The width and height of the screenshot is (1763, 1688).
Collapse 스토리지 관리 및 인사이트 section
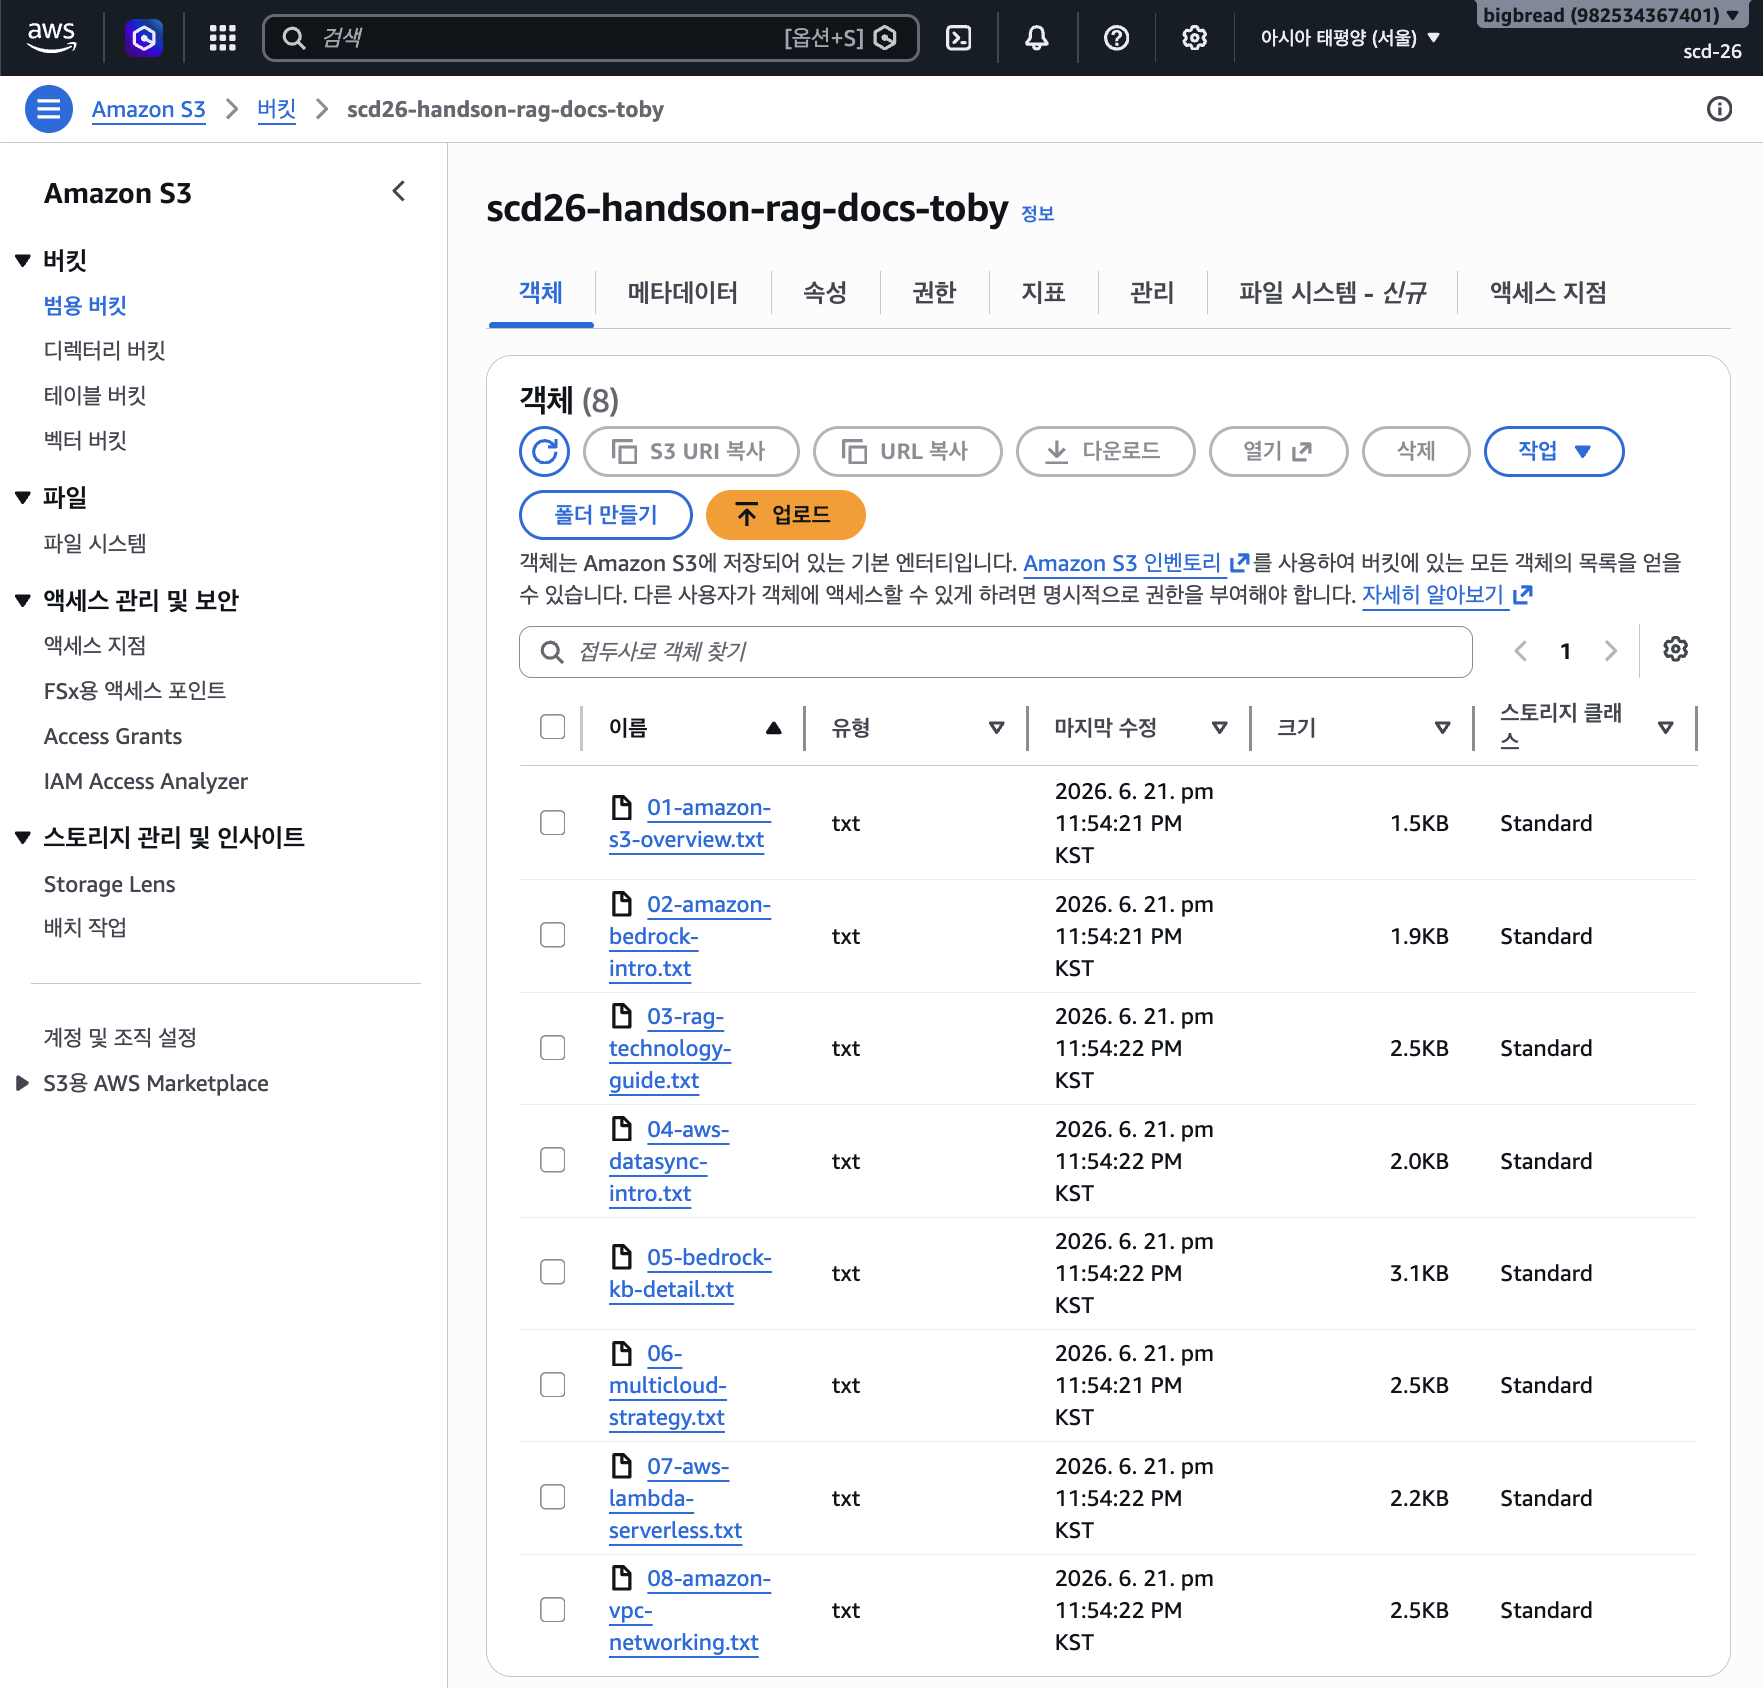pyautogui.click(x=23, y=837)
